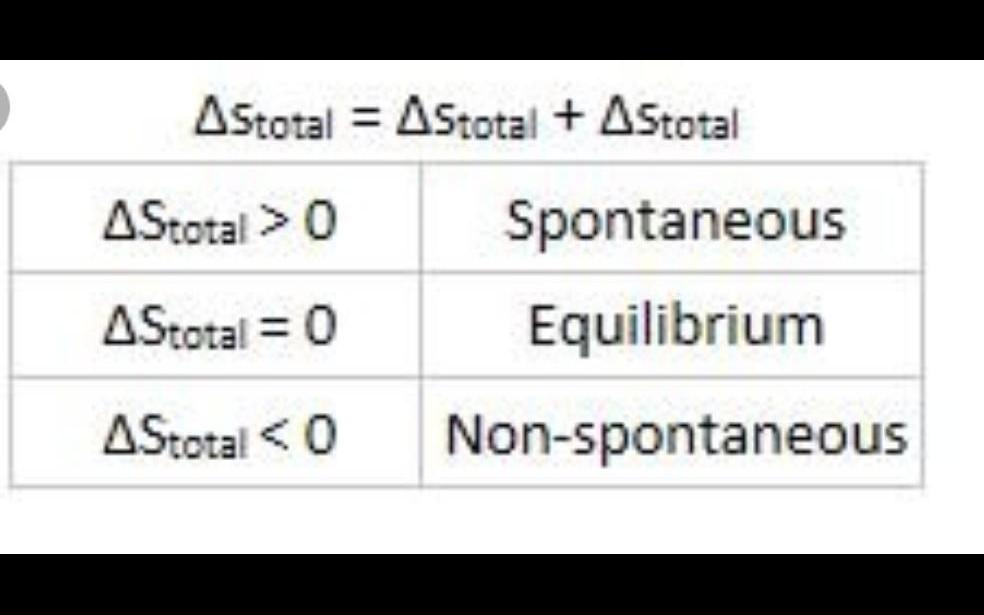This screenshot has height=615, width=984.
Task: Click the last ΔStotal term after the plus sign
Action: pos(668,122)
